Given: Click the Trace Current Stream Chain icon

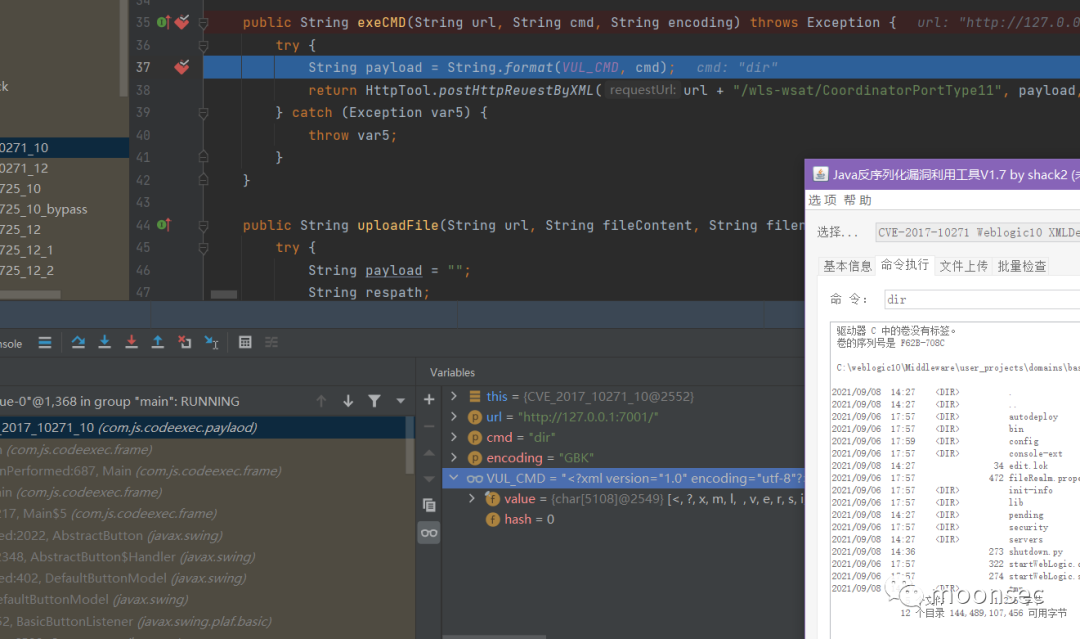Looking at the screenshot, I should [271, 342].
